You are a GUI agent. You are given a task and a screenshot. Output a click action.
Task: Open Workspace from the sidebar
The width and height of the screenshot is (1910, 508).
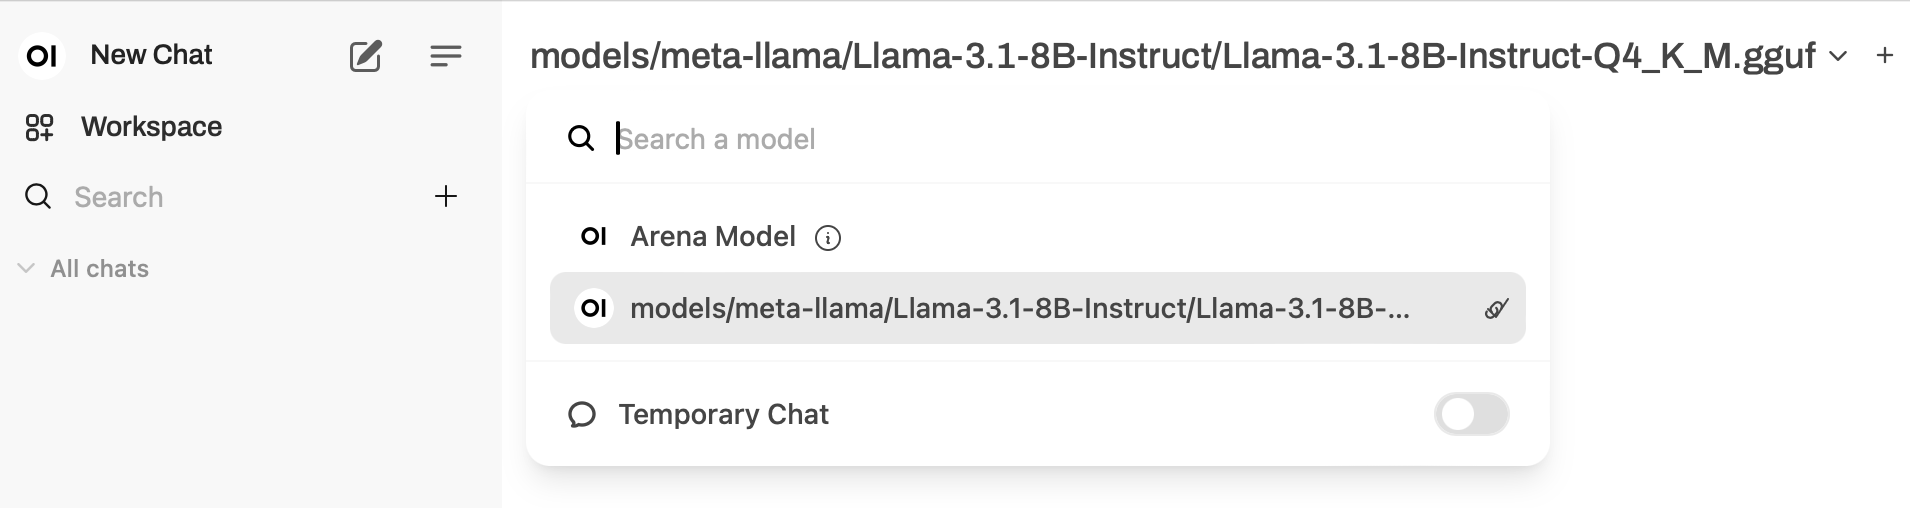[x=151, y=127]
